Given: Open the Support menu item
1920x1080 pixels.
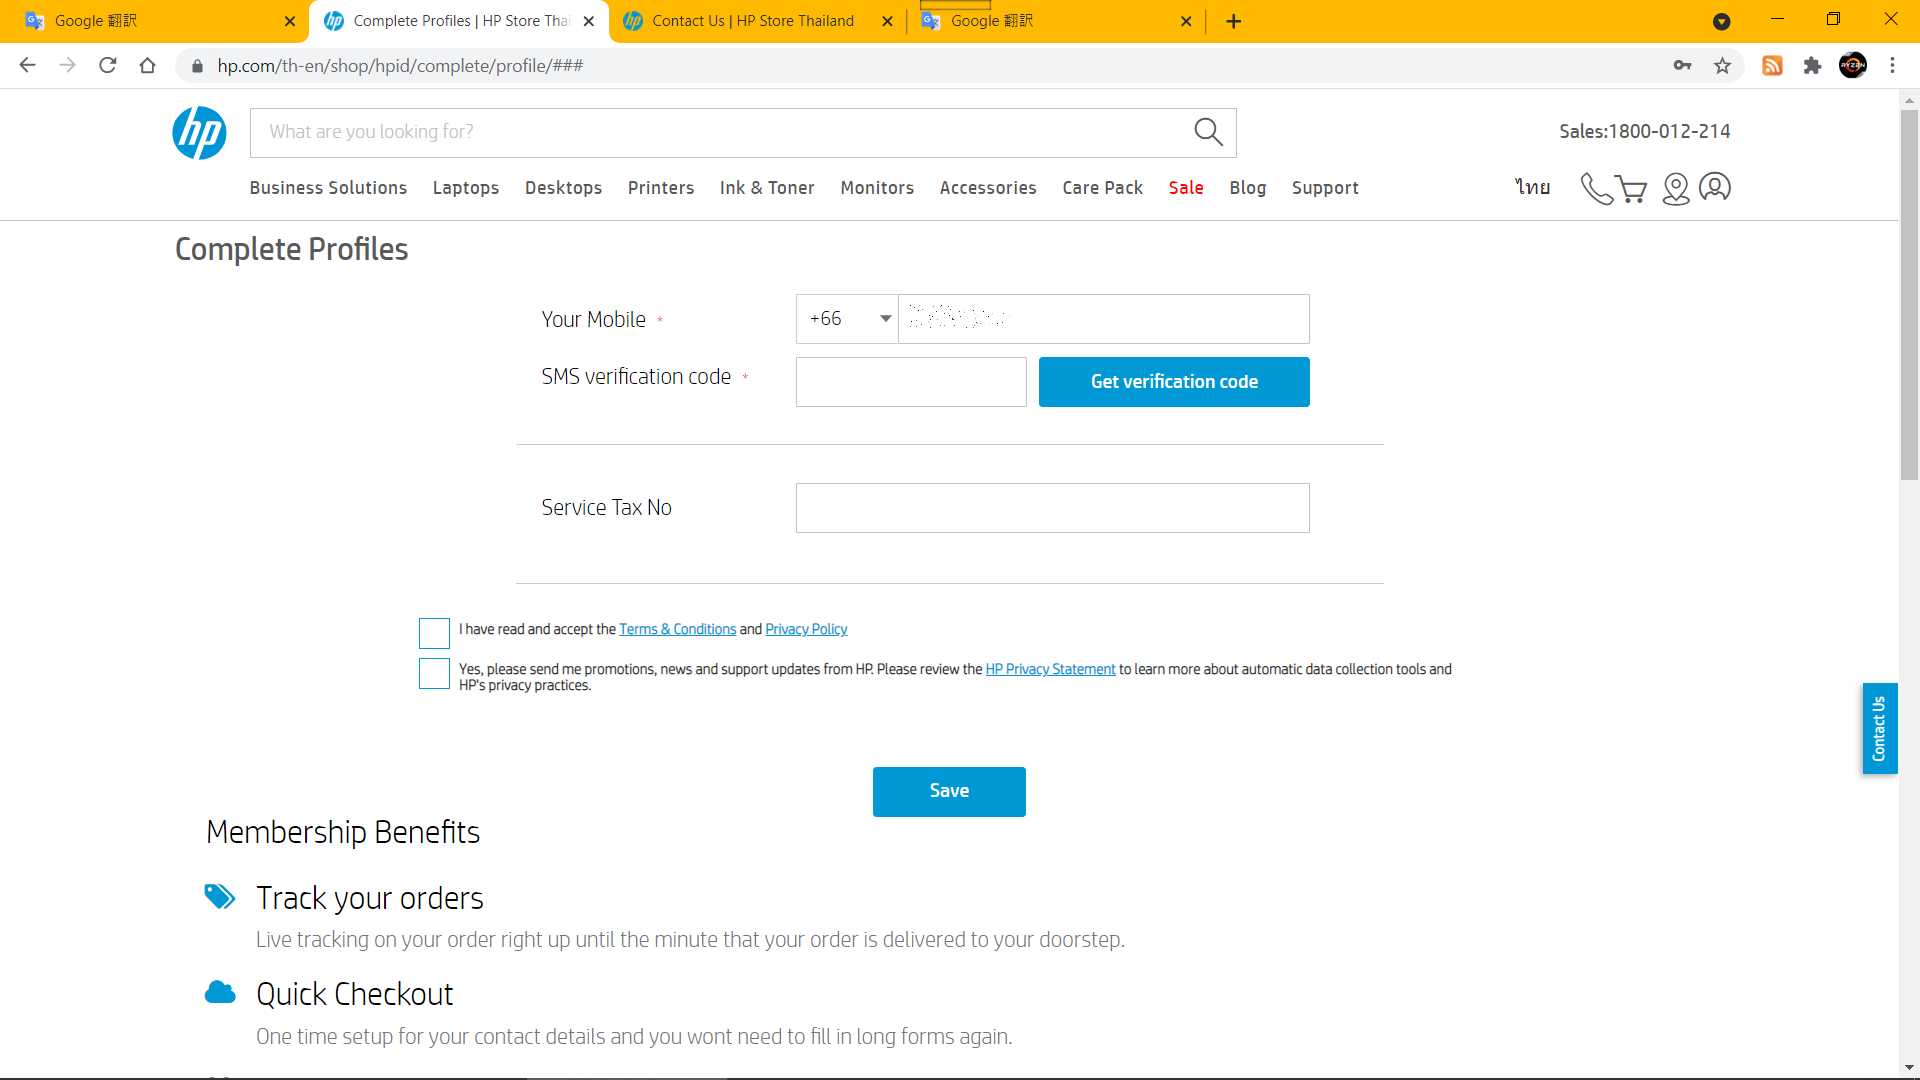Looking at the screenshot, I should tap(1325, 188).
